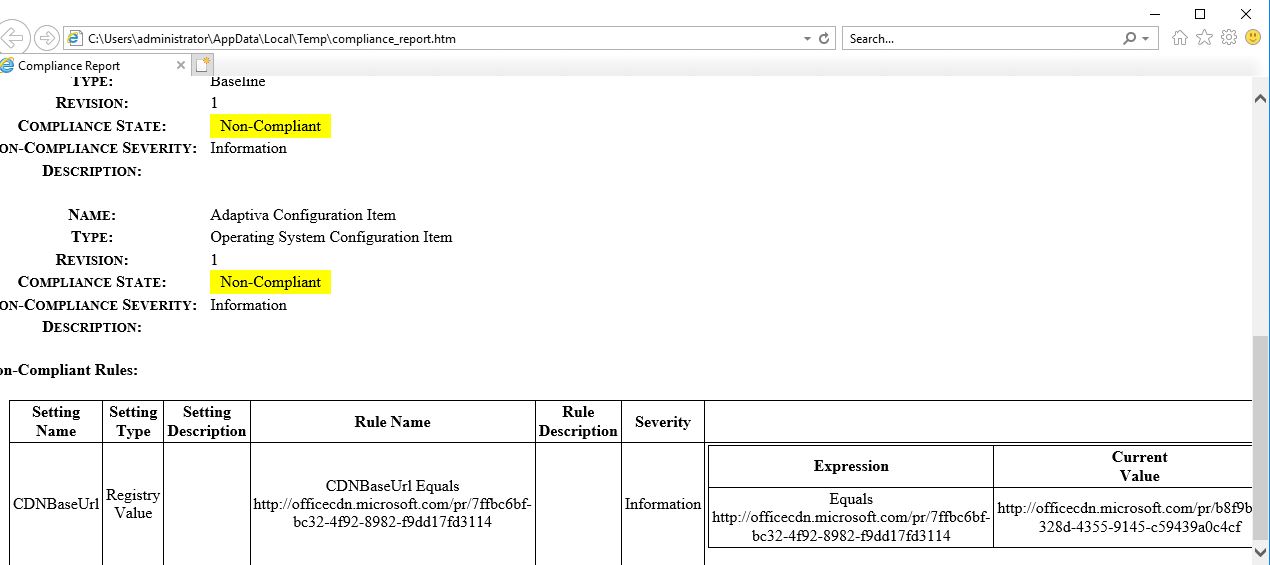Screen dimensions: 1270x565
Task: Open a new tab button
Action: point(203,65)
